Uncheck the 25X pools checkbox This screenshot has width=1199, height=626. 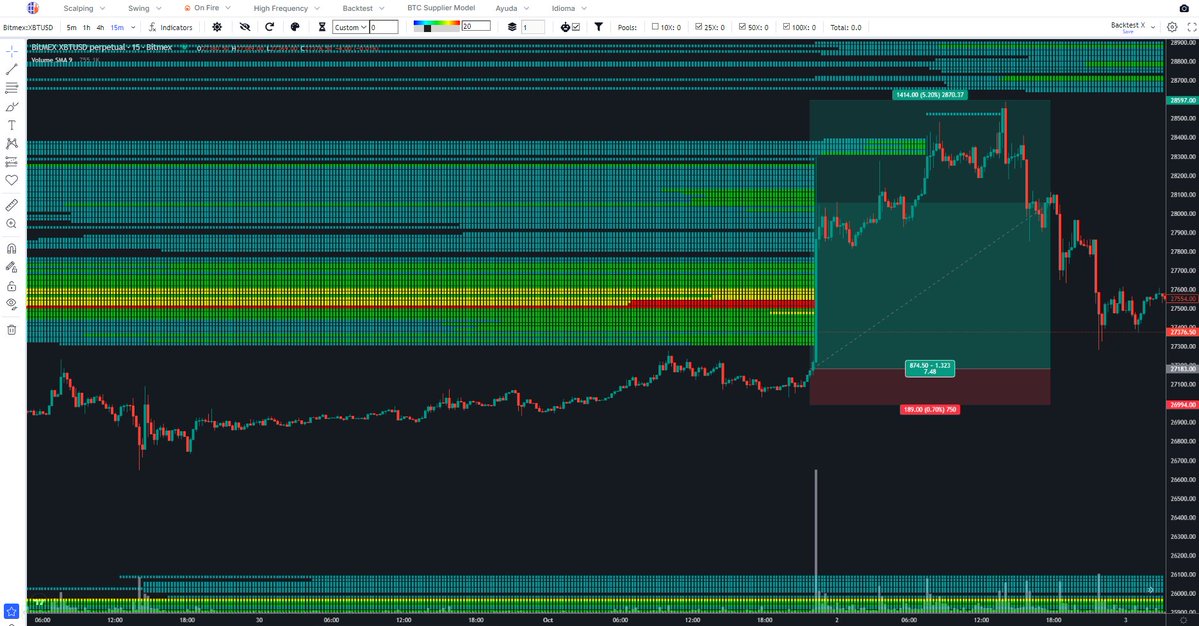click(699, 27)
